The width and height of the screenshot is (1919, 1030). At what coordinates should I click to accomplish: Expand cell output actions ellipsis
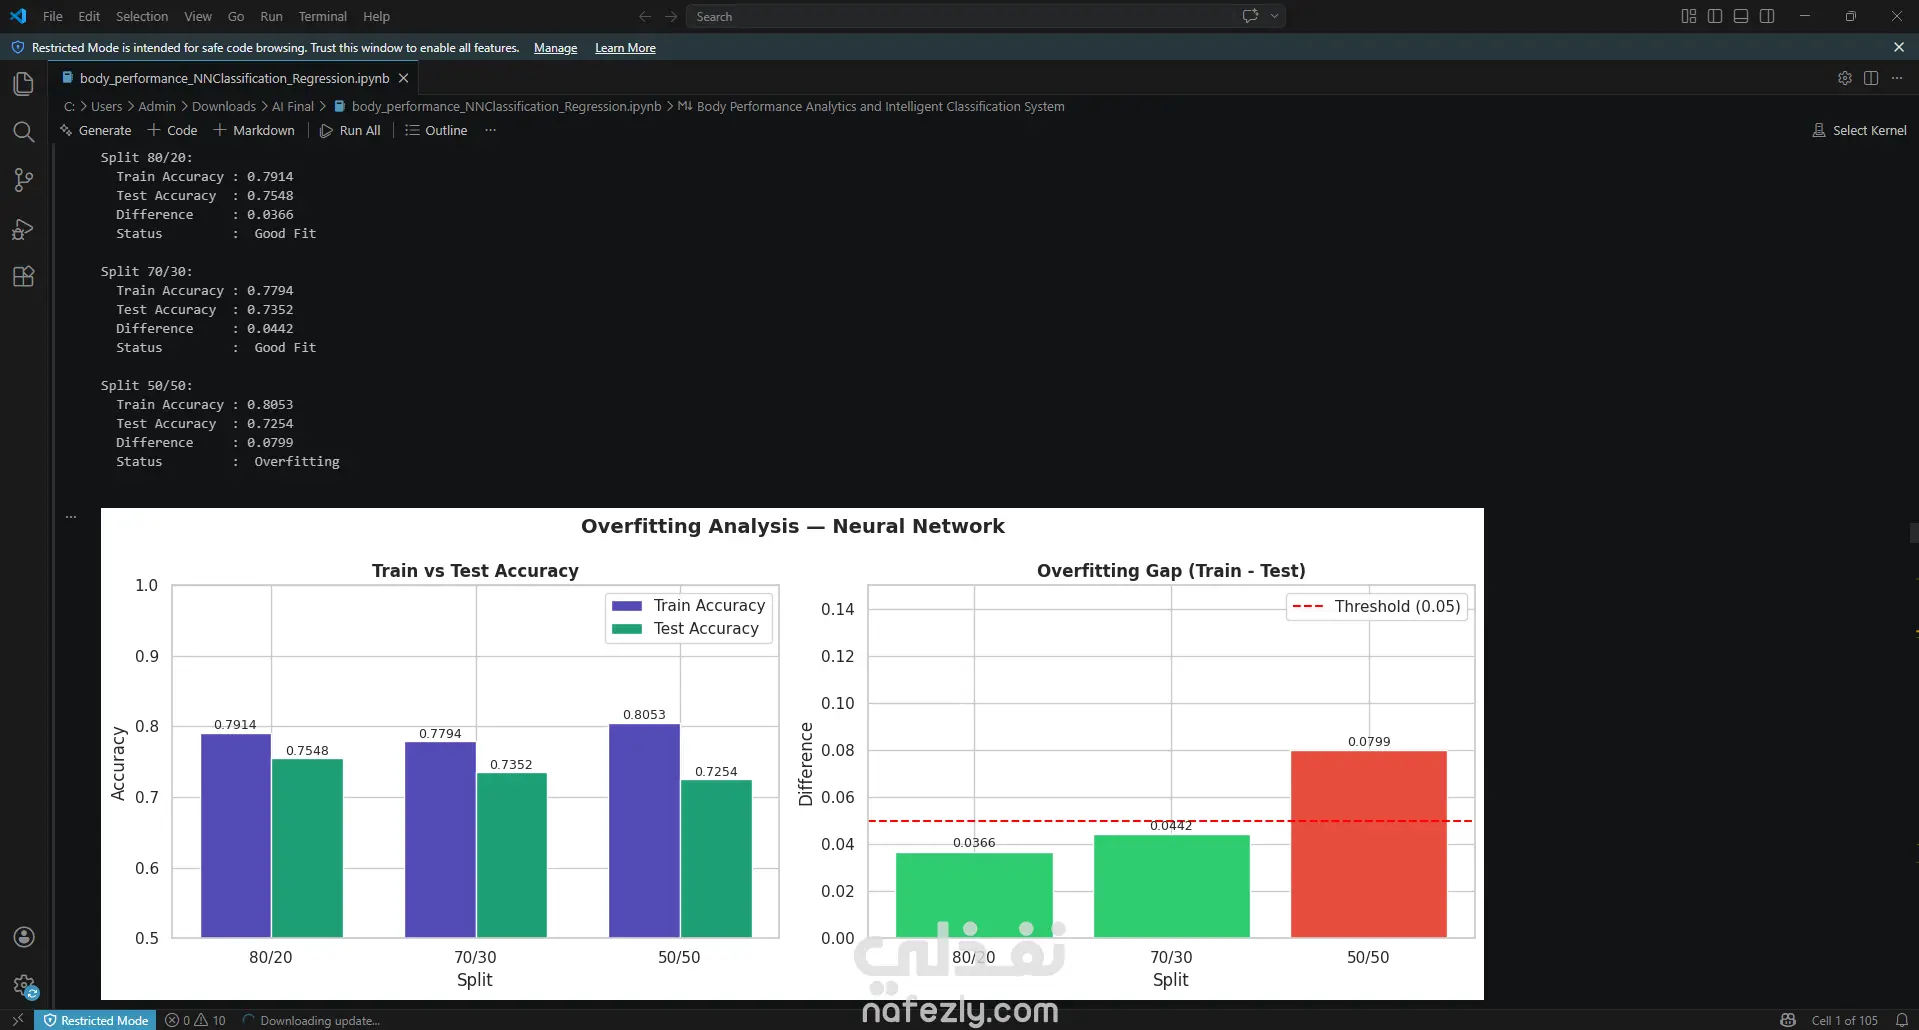(71, 517)
